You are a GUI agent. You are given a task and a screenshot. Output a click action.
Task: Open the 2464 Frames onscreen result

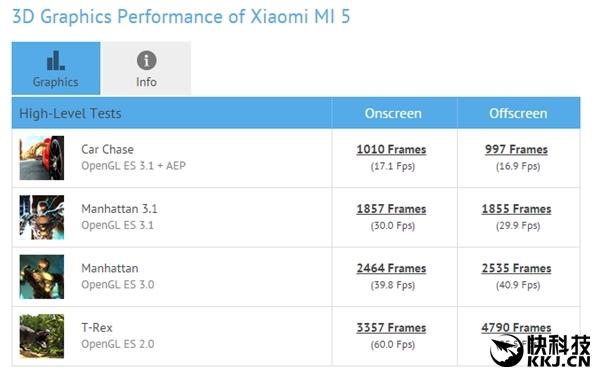[x=391, y=268]
